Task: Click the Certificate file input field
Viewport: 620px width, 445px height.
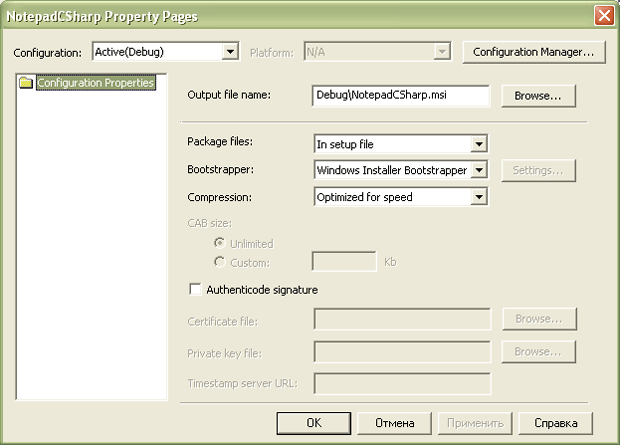Action: pyautogui.click(x=402, y=319)
